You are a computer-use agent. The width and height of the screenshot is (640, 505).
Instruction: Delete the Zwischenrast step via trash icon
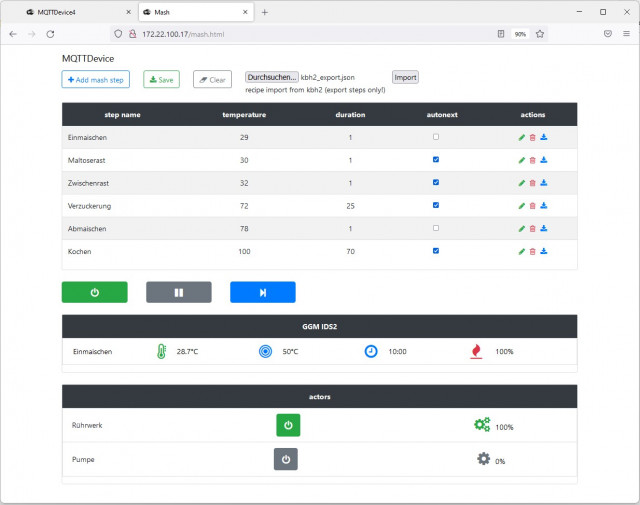point(532,183)
